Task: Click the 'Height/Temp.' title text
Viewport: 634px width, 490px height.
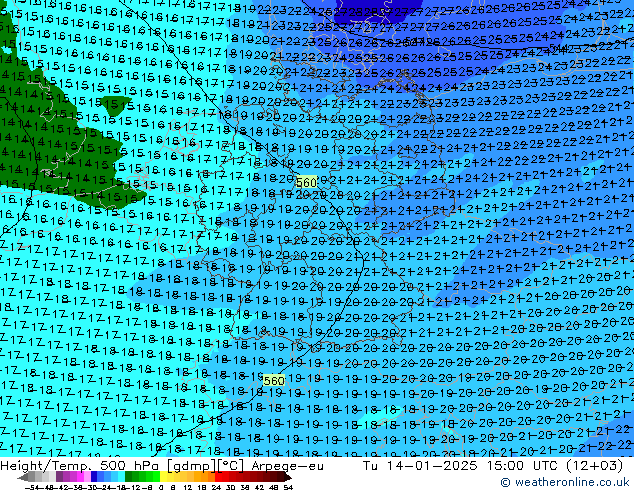Action: tap(47, 466)
